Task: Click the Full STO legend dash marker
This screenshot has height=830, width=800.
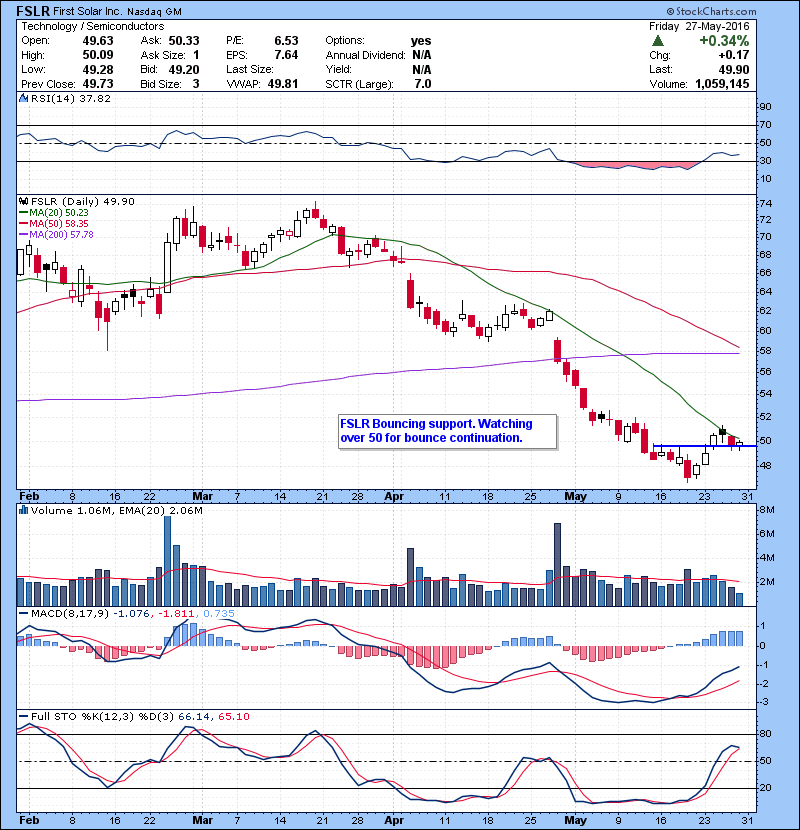Action: click(23, 717)
